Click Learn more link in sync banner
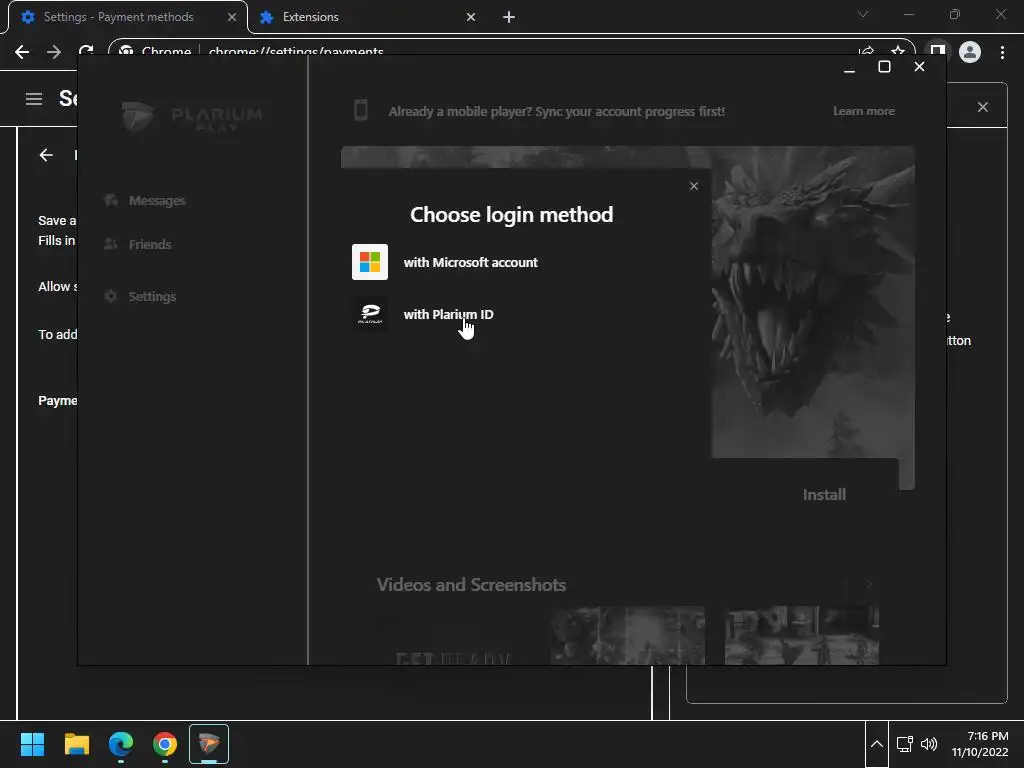Image resolution: width=1024 pixels, height=768 pixels. point(863,111)
